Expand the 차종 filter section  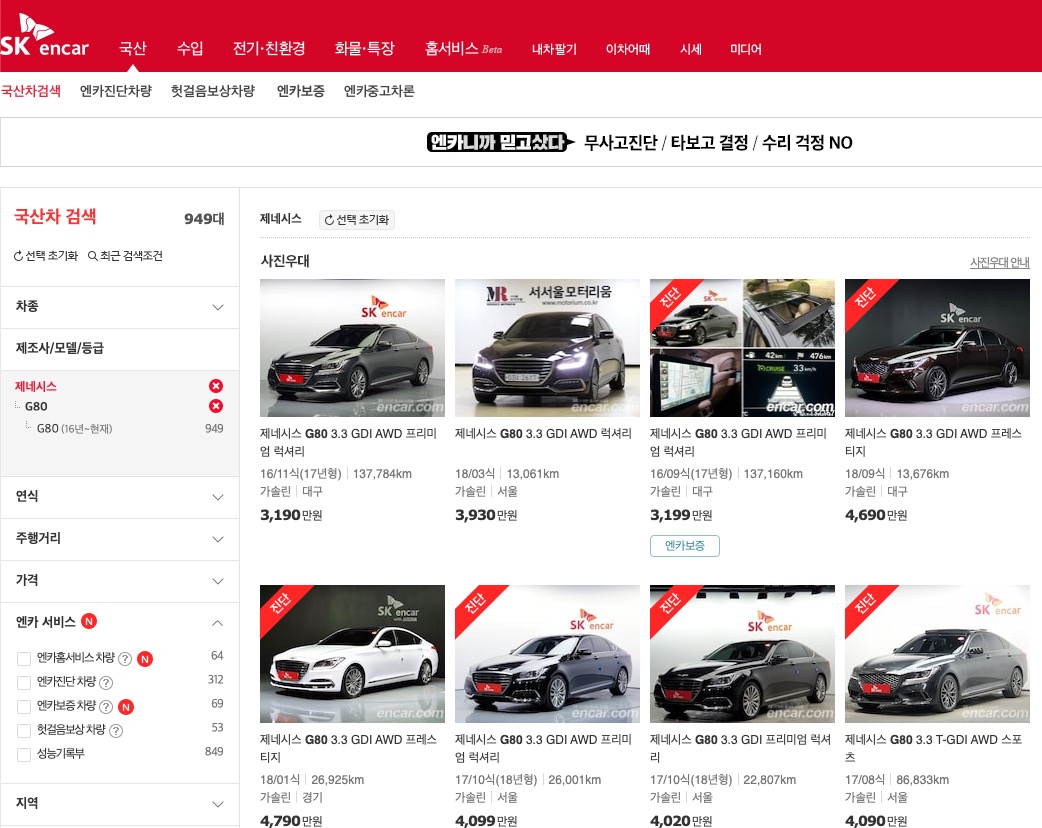coord(120,307)
